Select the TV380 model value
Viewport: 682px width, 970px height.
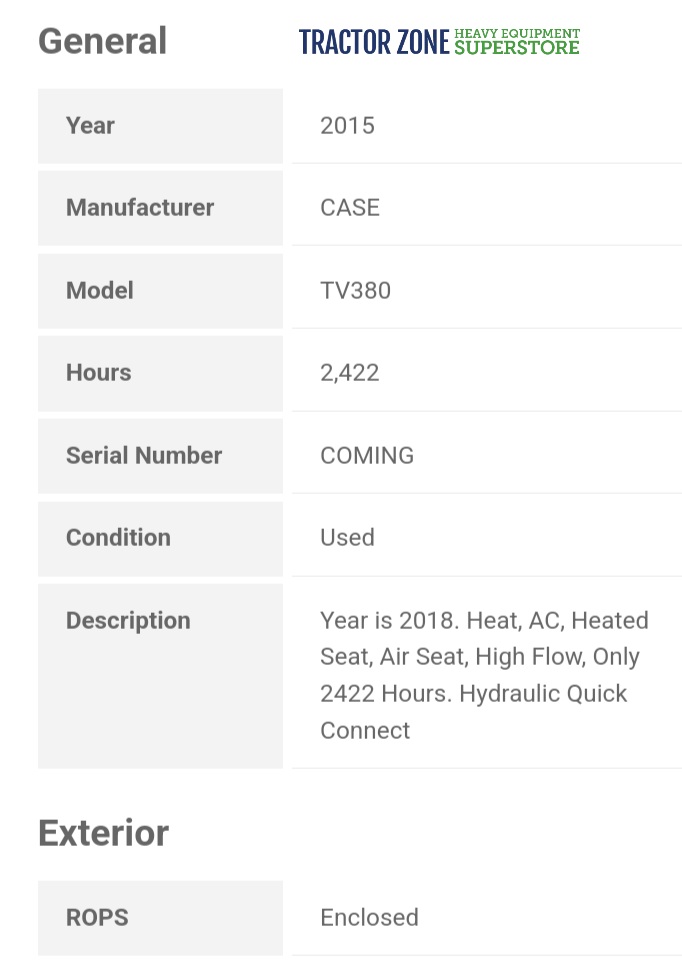pos(355,290)
